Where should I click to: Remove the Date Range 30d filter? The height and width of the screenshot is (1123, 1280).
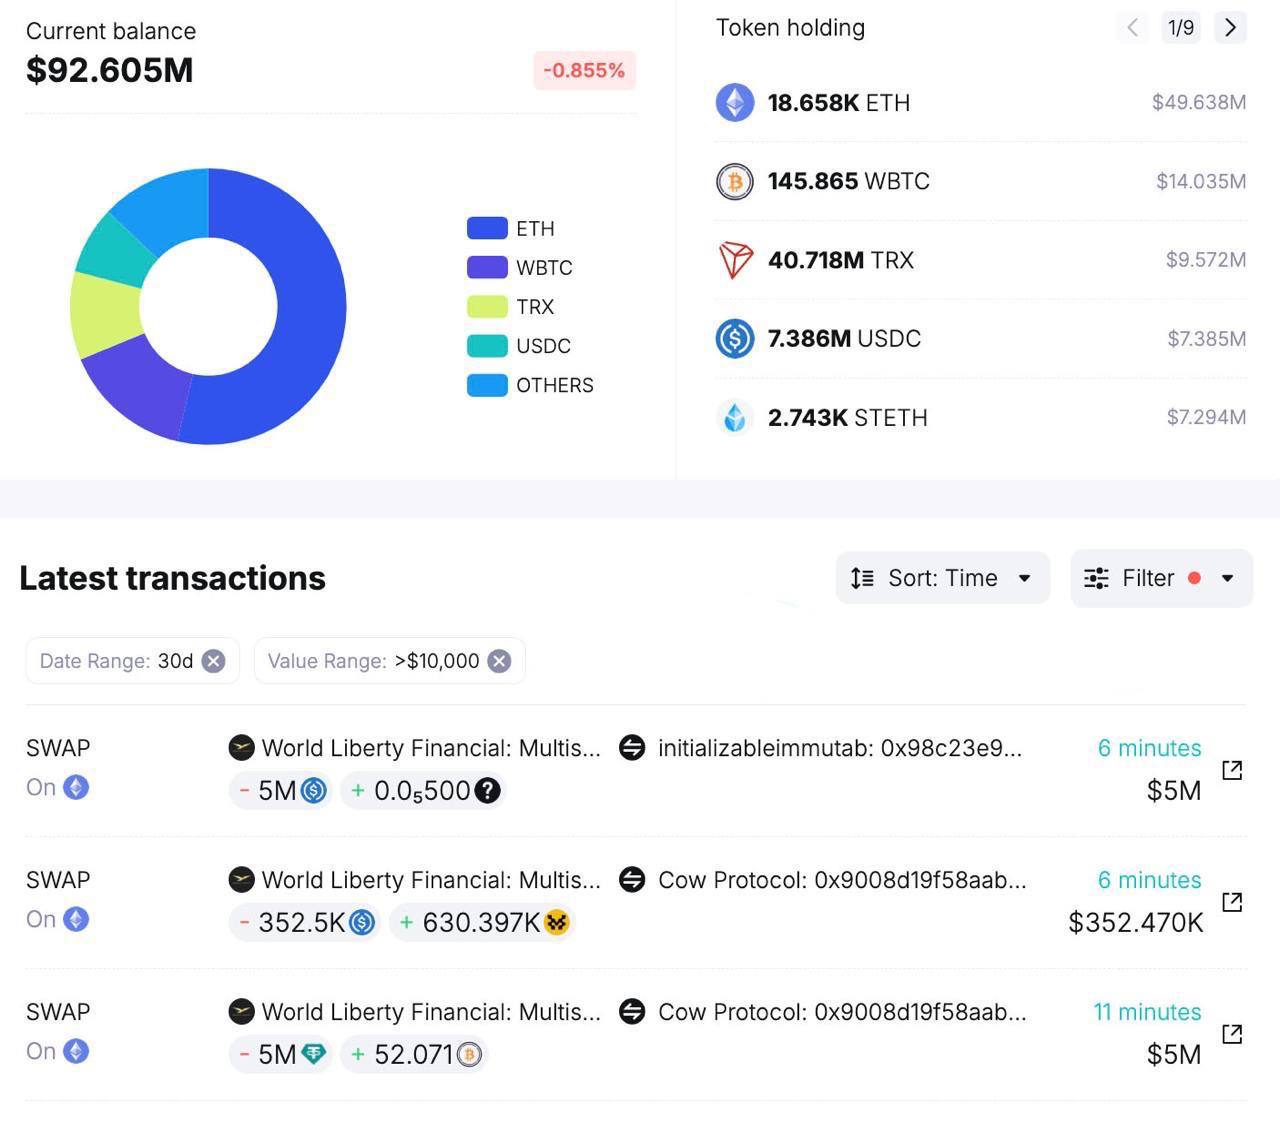pyautogui.click(x=213, y=661)
